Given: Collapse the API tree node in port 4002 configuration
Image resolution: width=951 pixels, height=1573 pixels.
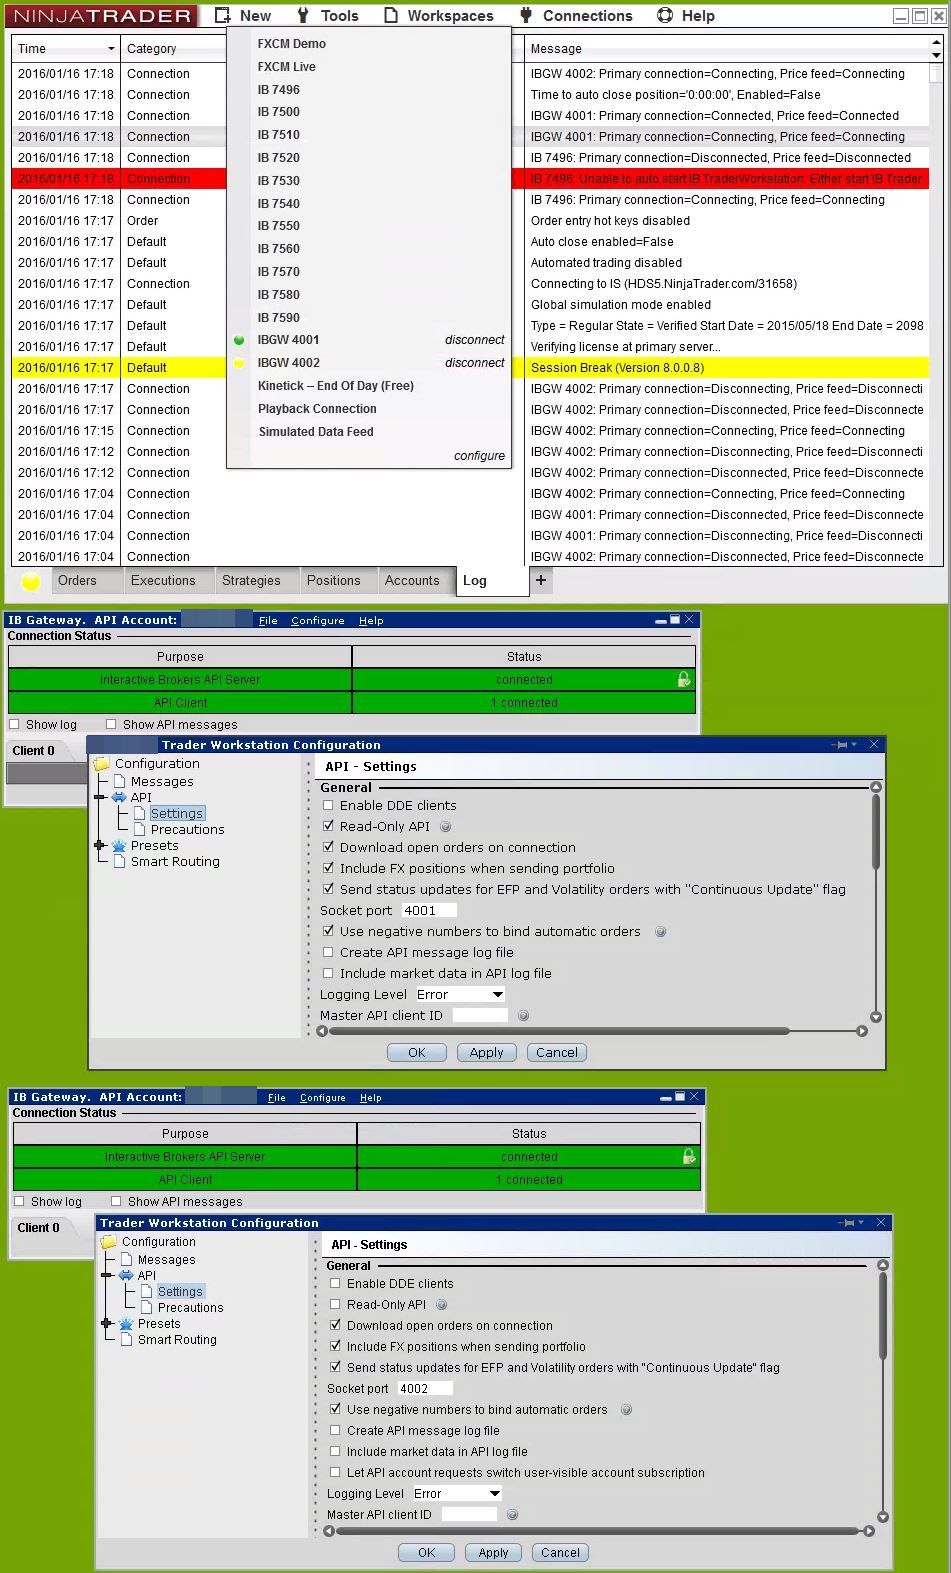Looking at the screenshot, I should tap(107, 1276).
